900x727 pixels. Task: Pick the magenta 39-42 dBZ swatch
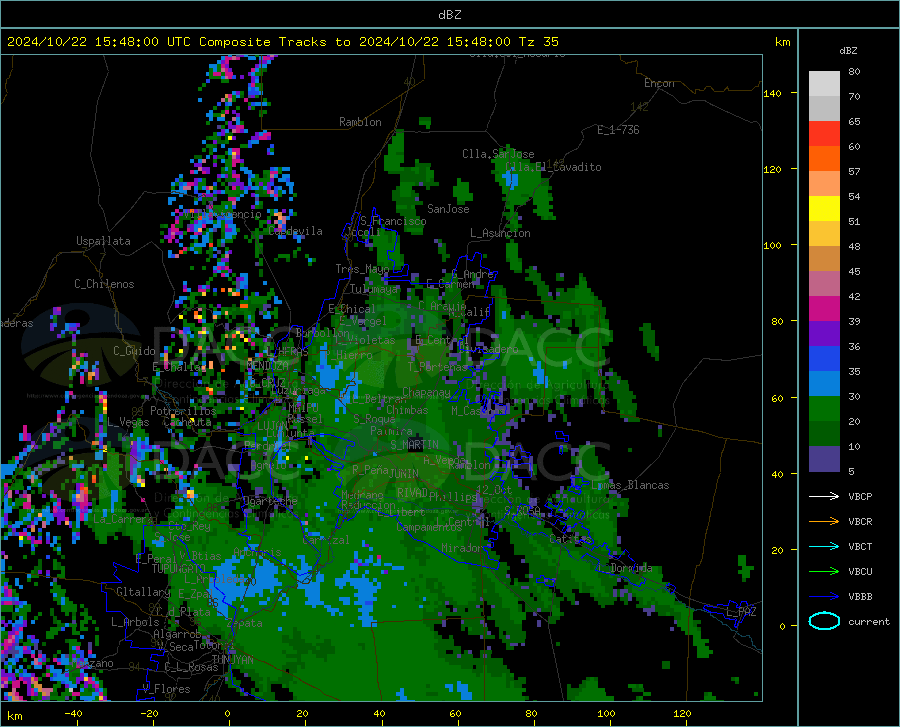pos(824,309)
